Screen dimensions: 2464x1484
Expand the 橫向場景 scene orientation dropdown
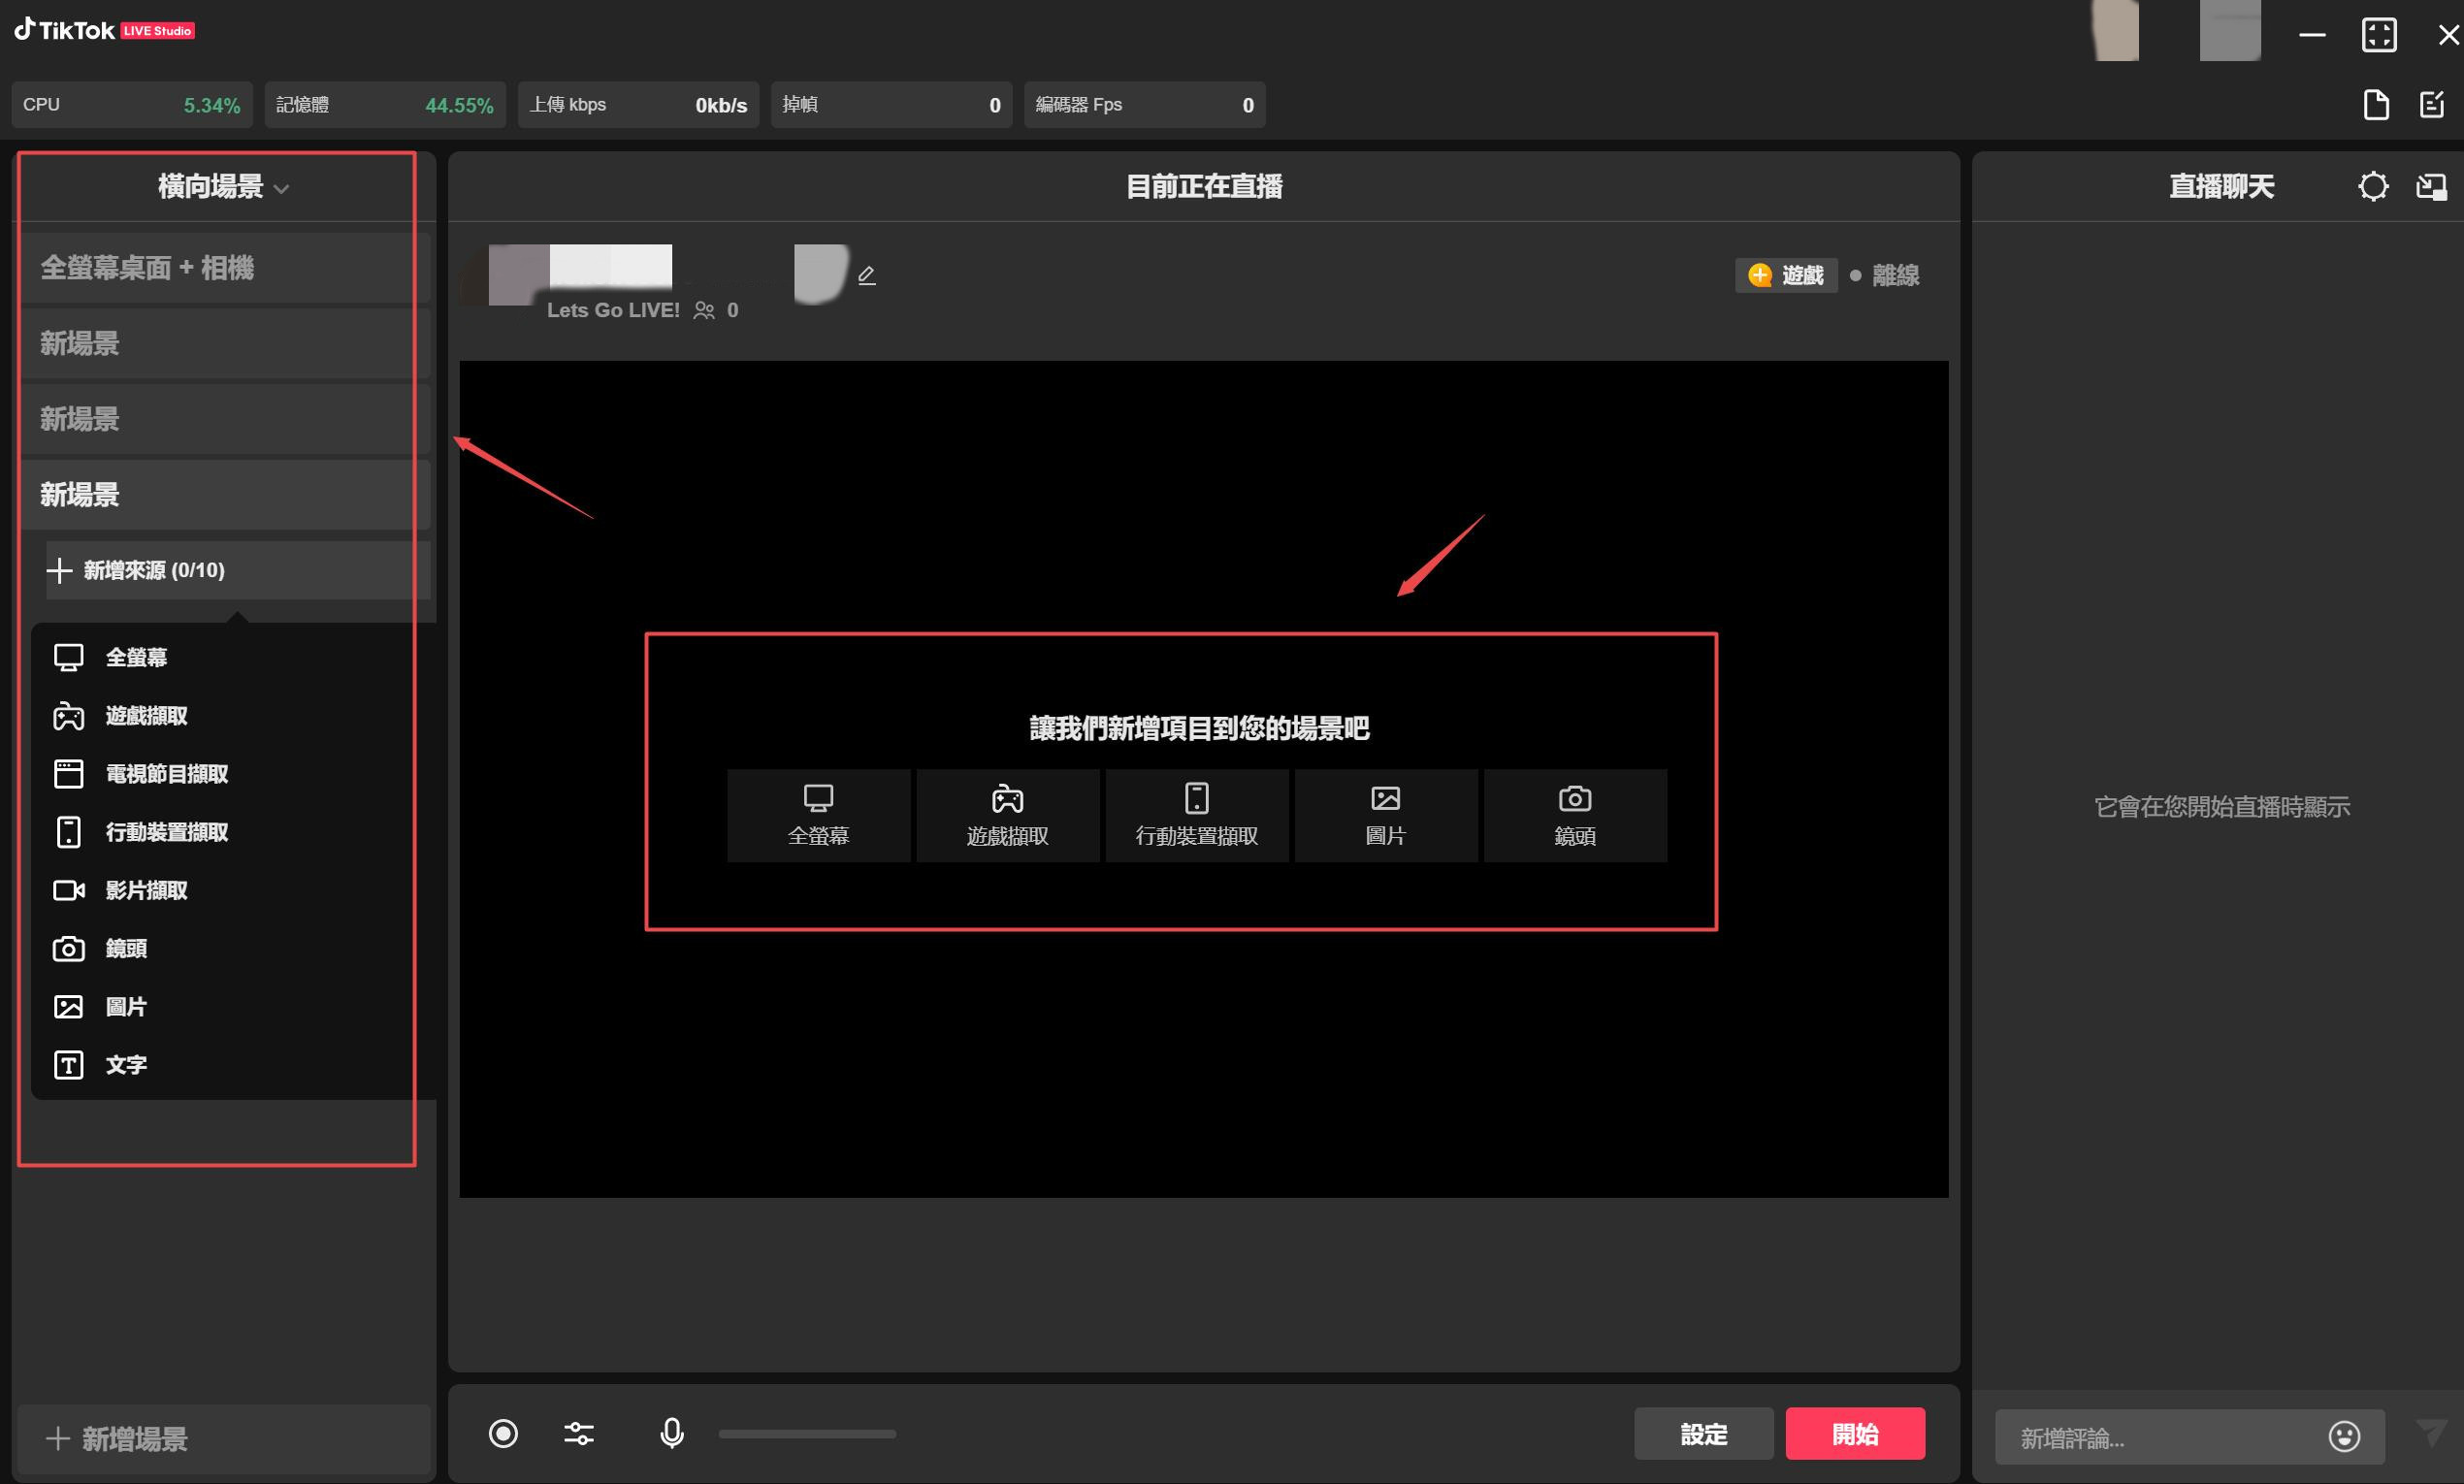[224, 187]
